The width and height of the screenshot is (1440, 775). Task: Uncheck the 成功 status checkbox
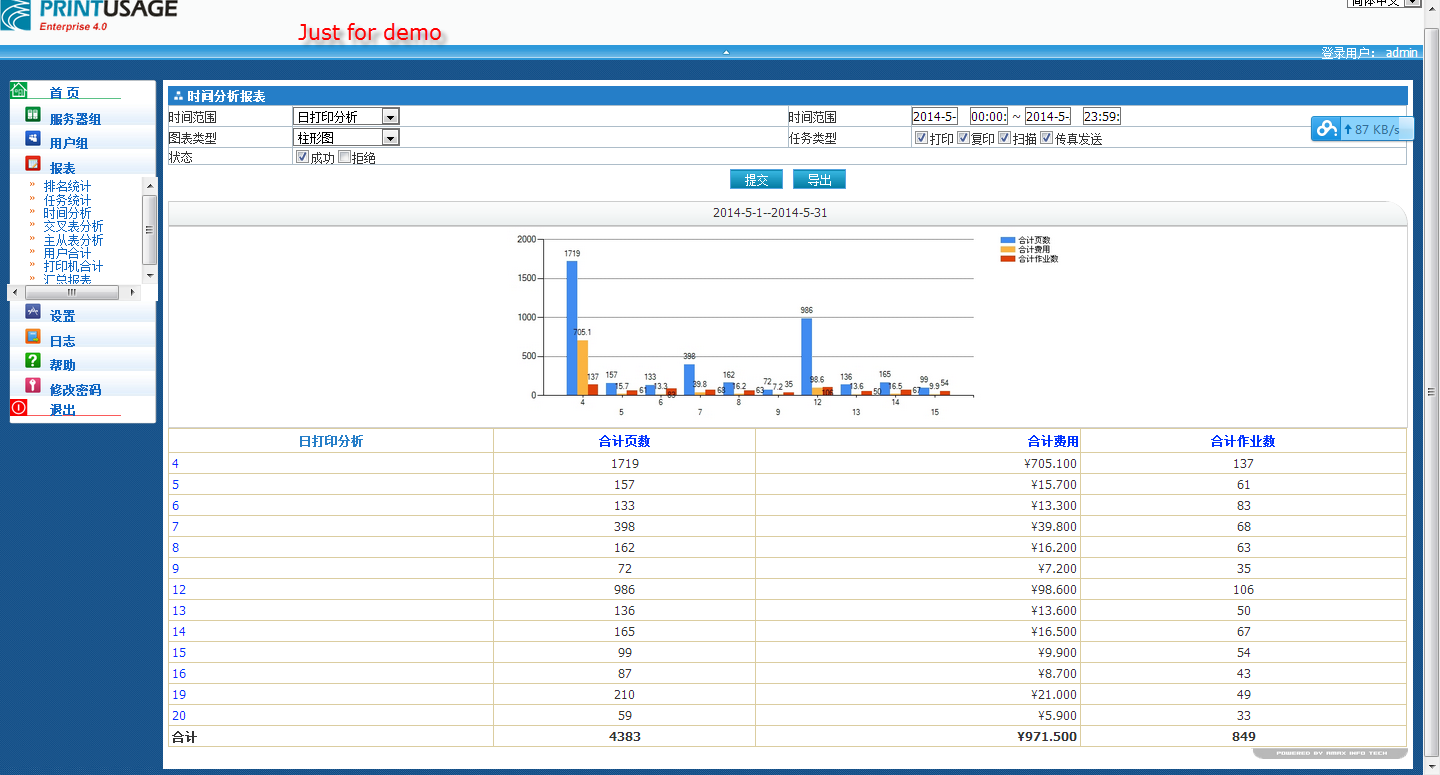point(302,157)
